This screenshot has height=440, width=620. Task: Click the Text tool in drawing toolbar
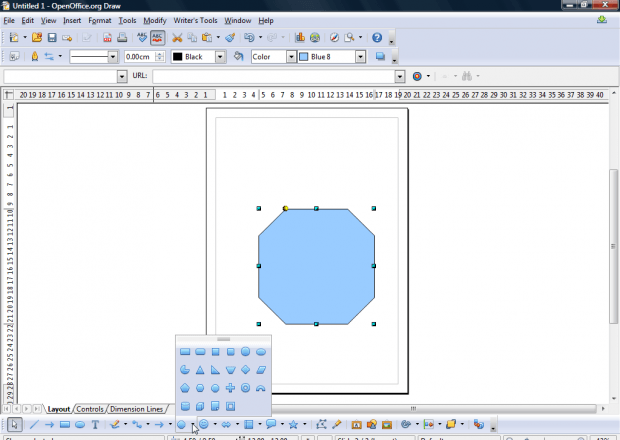click(x=95, y=425)
